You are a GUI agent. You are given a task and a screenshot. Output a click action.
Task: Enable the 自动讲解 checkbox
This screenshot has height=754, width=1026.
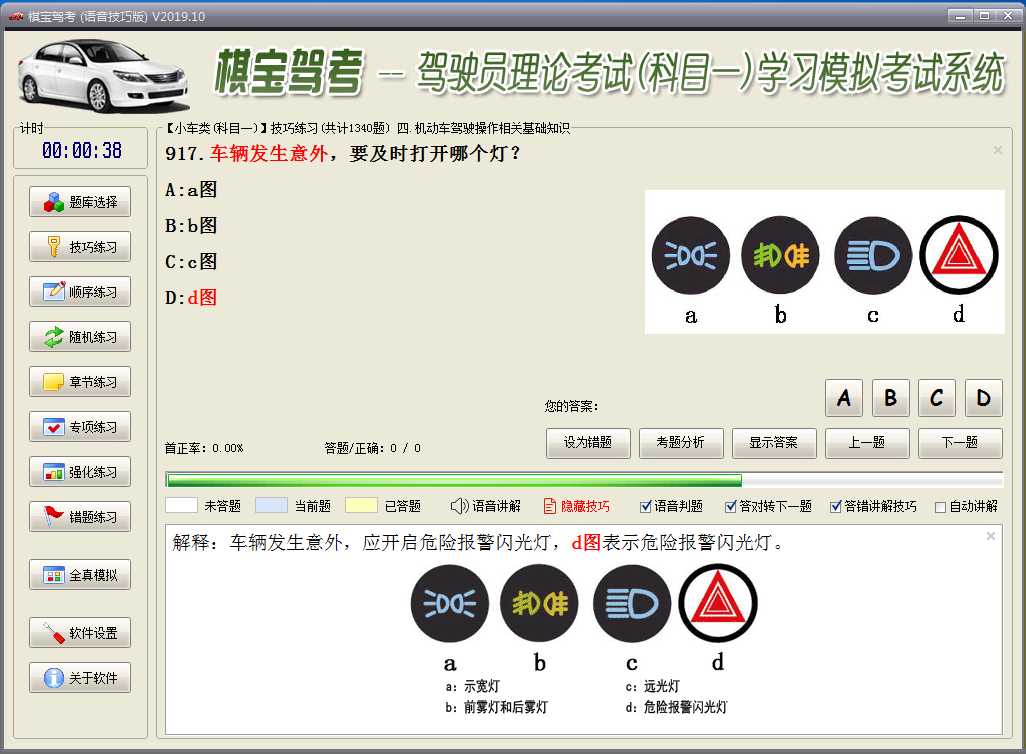tap(940, 507)
